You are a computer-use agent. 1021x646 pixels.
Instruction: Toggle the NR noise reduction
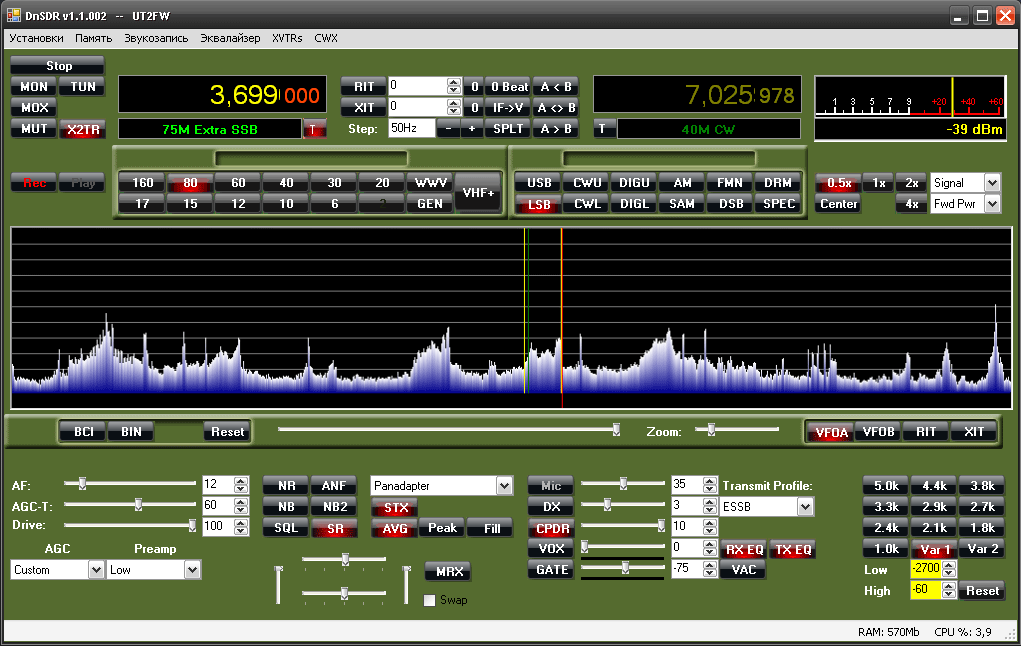(x=284, y=485)
